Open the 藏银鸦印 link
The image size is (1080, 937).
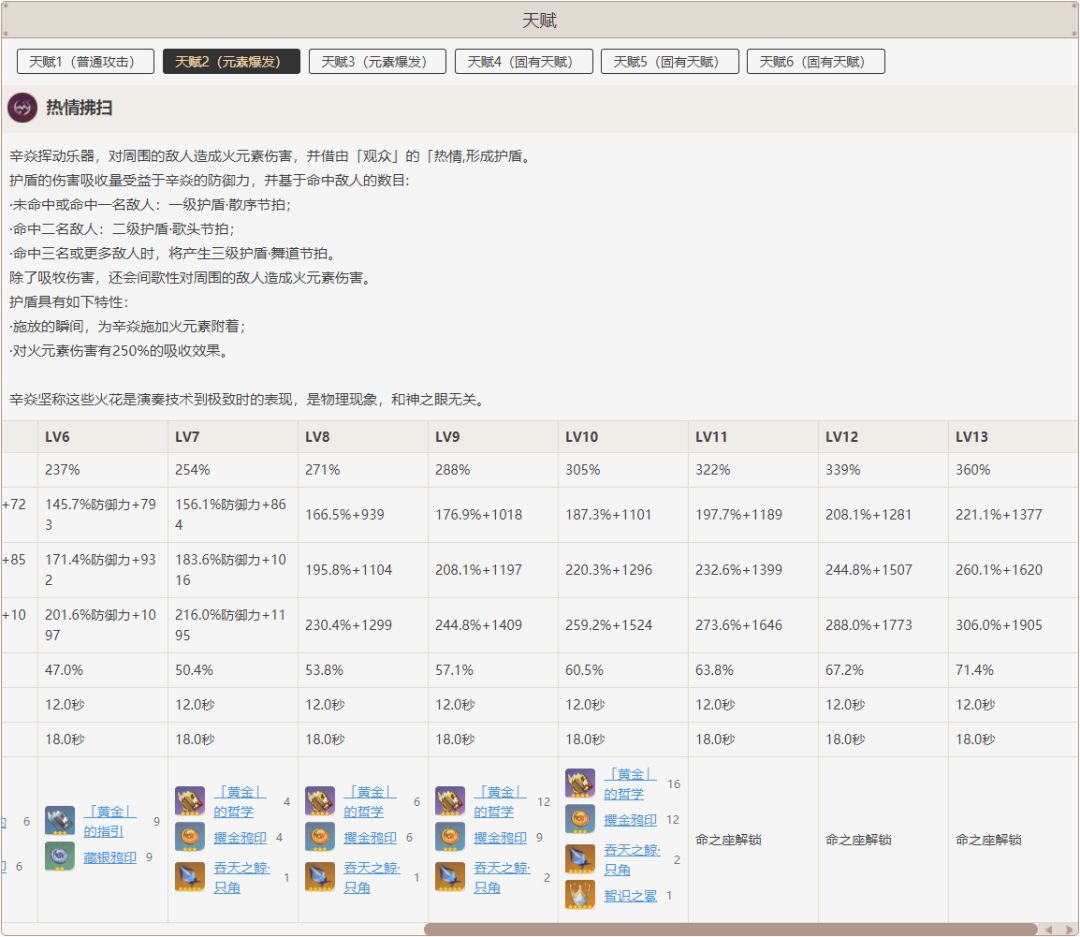tap(110, 857)
